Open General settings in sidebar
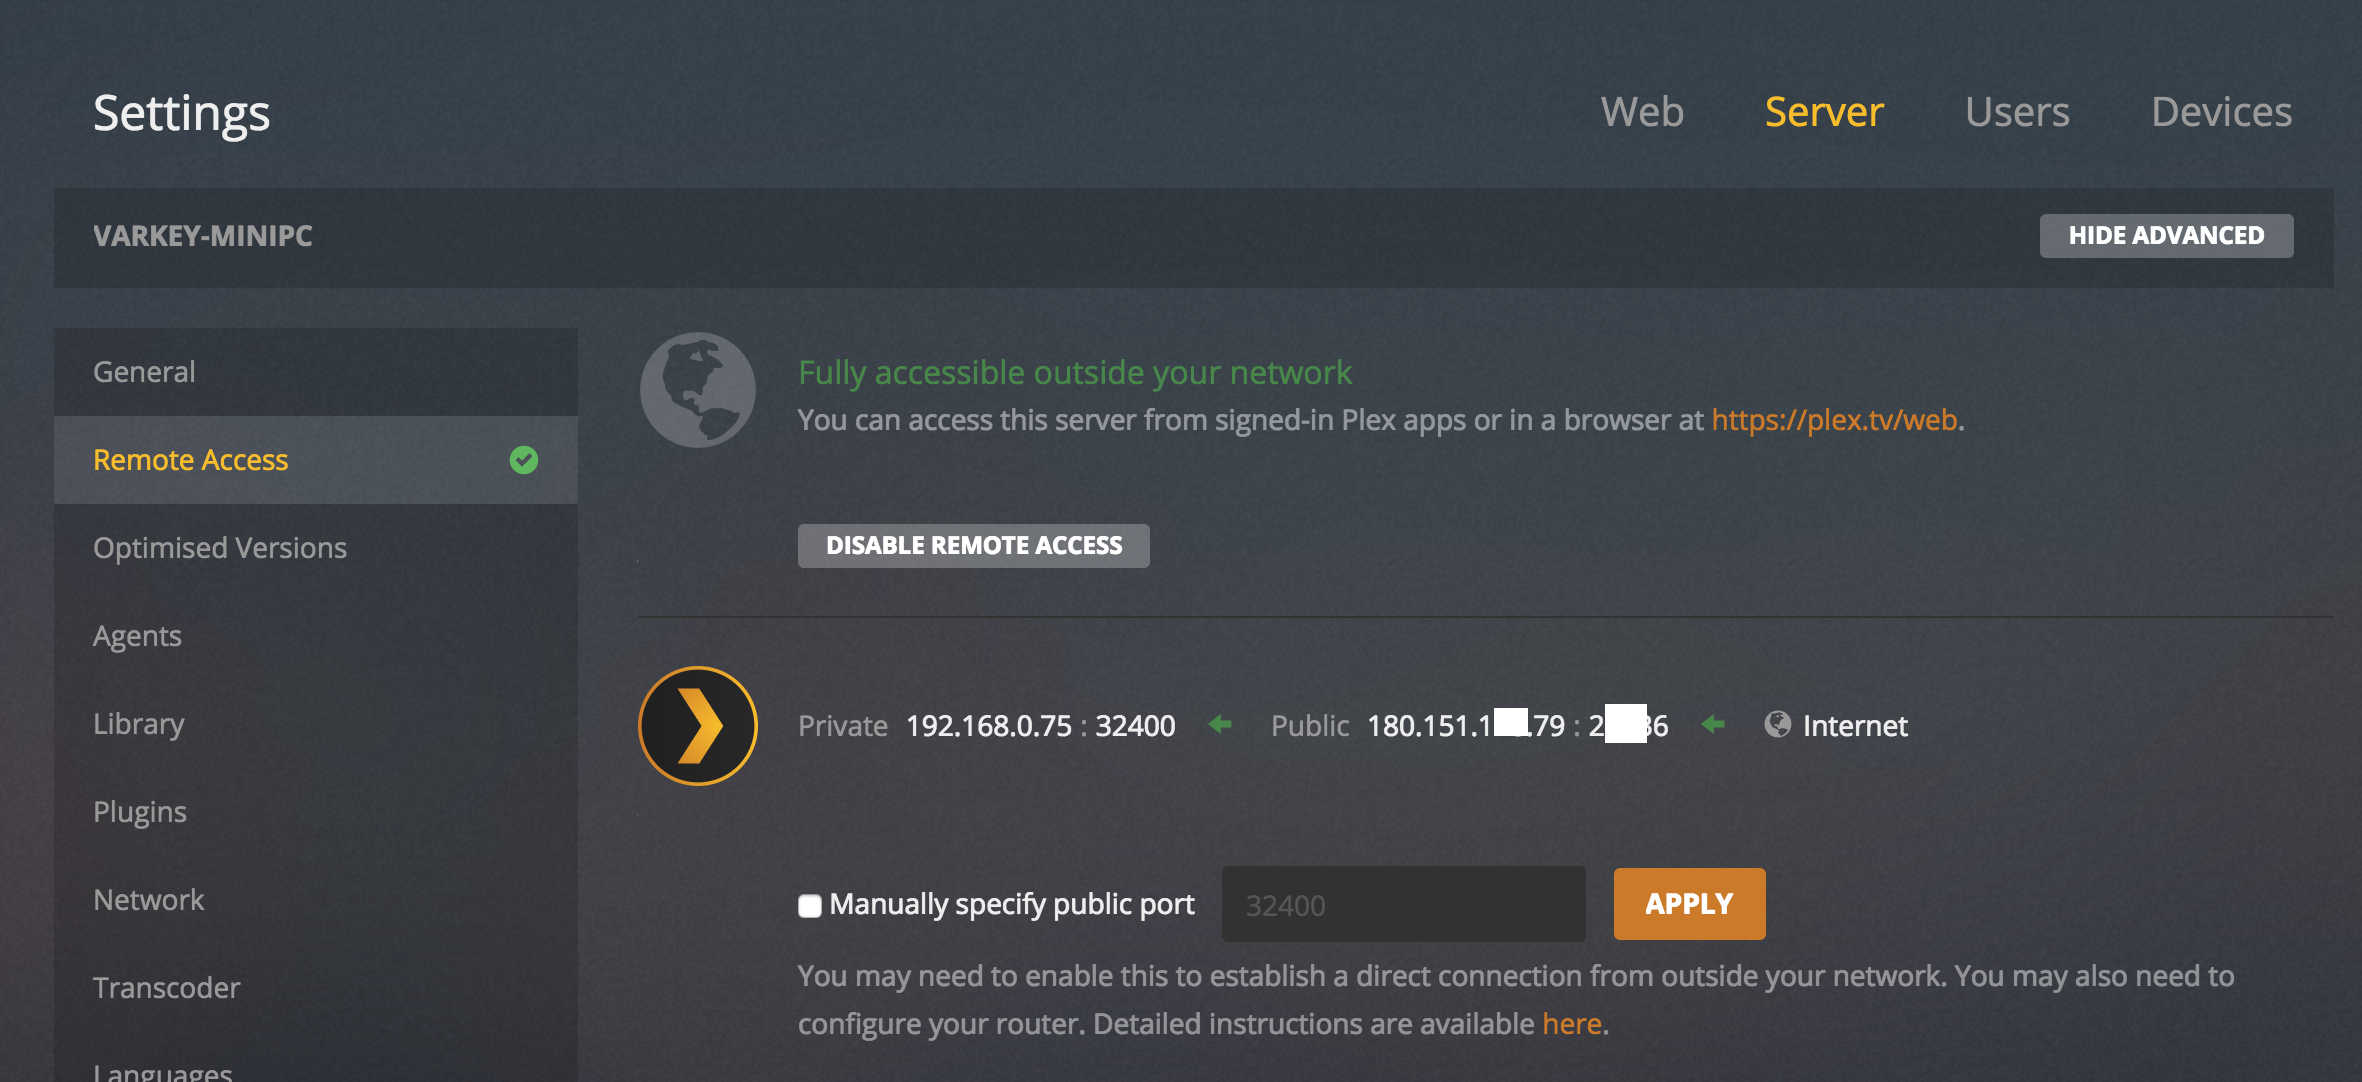This screenshot has width=2362, height=1082. pos(144,372)
